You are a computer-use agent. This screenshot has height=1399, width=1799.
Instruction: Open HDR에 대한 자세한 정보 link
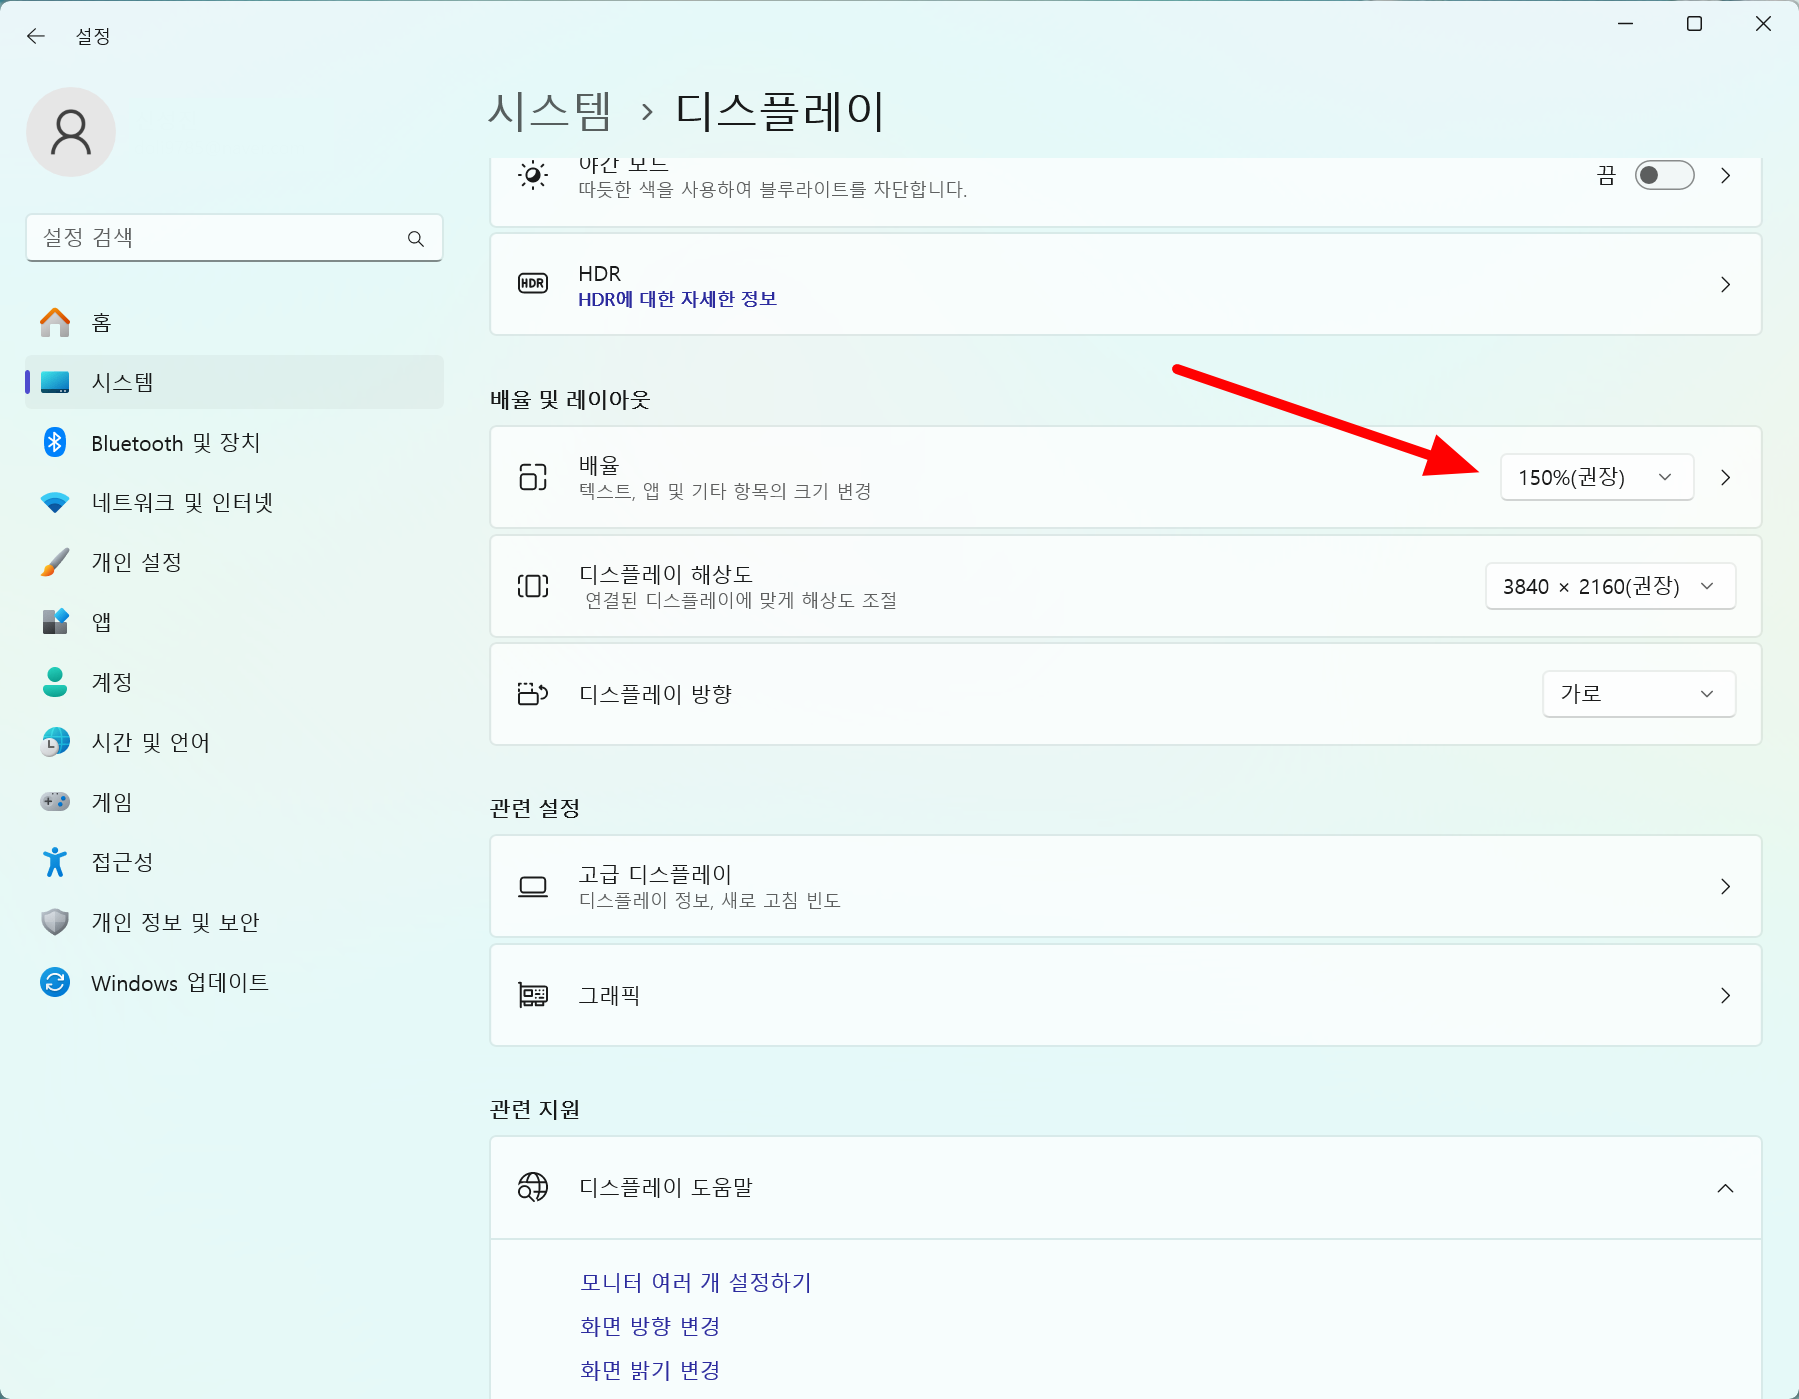[677, 299]
